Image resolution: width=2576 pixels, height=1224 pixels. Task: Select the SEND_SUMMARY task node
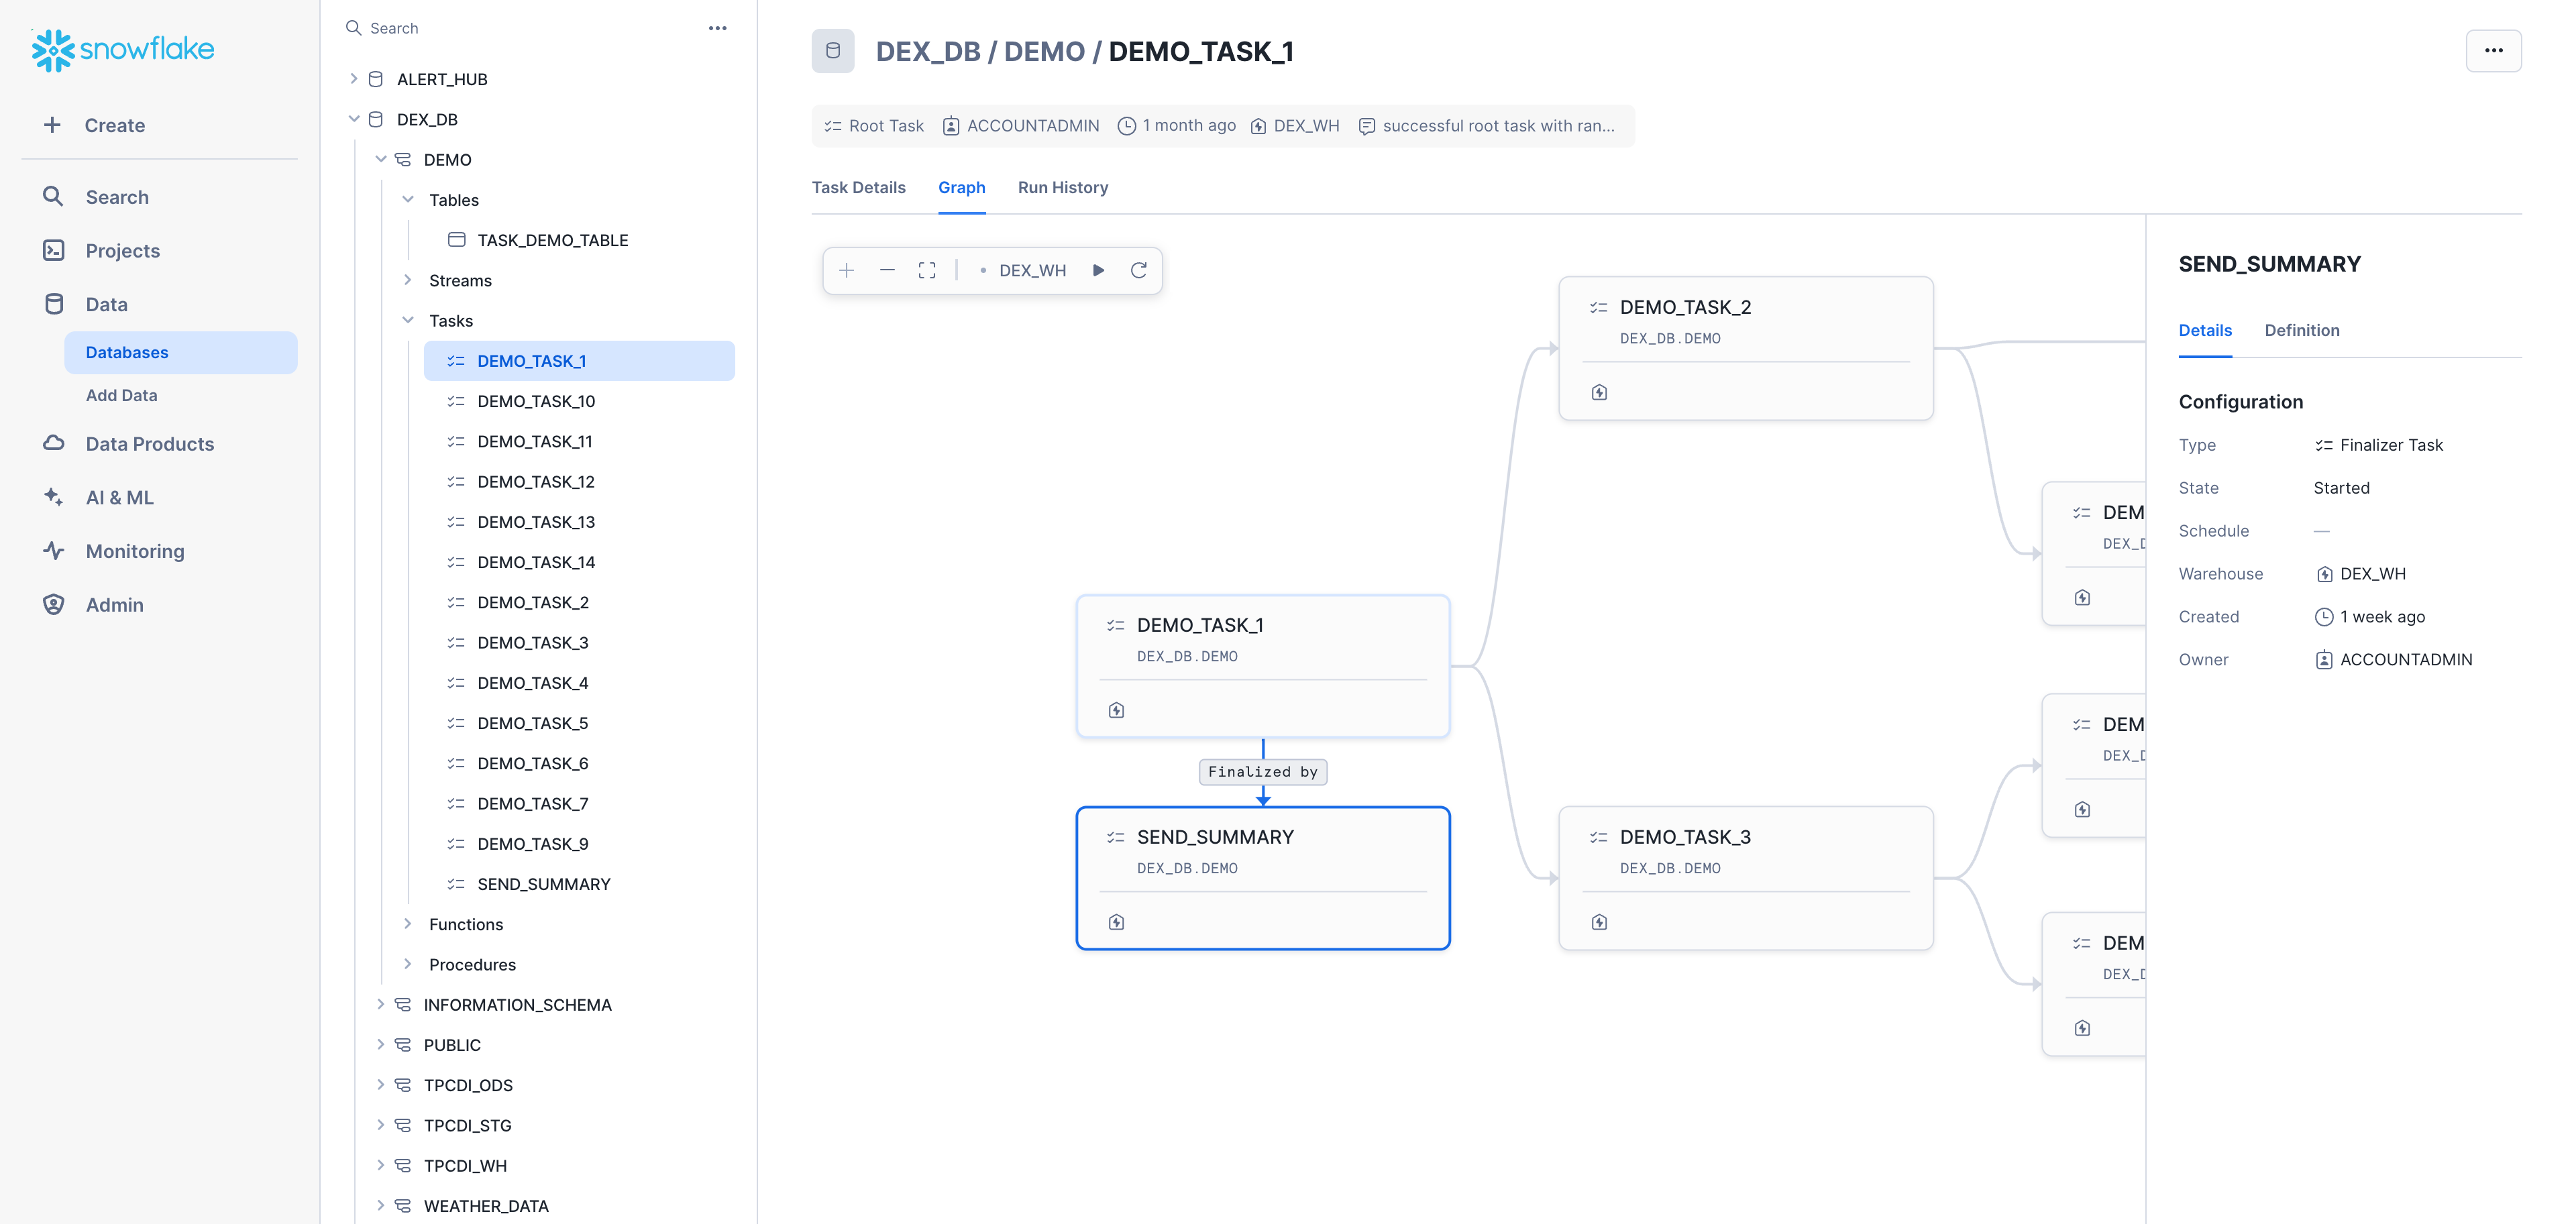tap(1263, 877)
